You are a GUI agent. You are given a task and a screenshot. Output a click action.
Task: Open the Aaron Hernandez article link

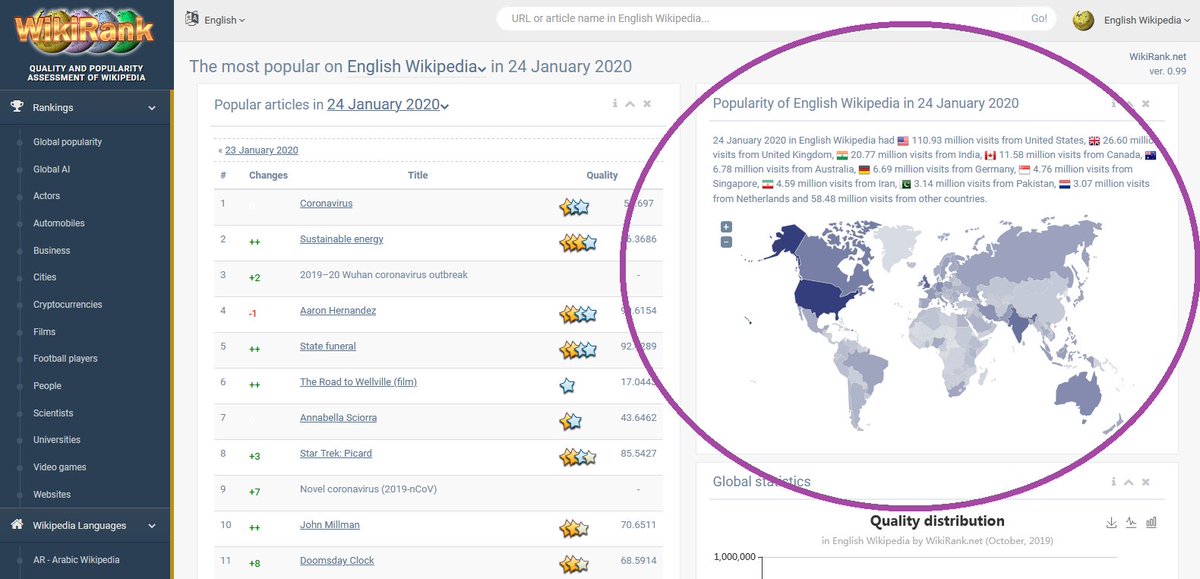click(x=338, y=310)
